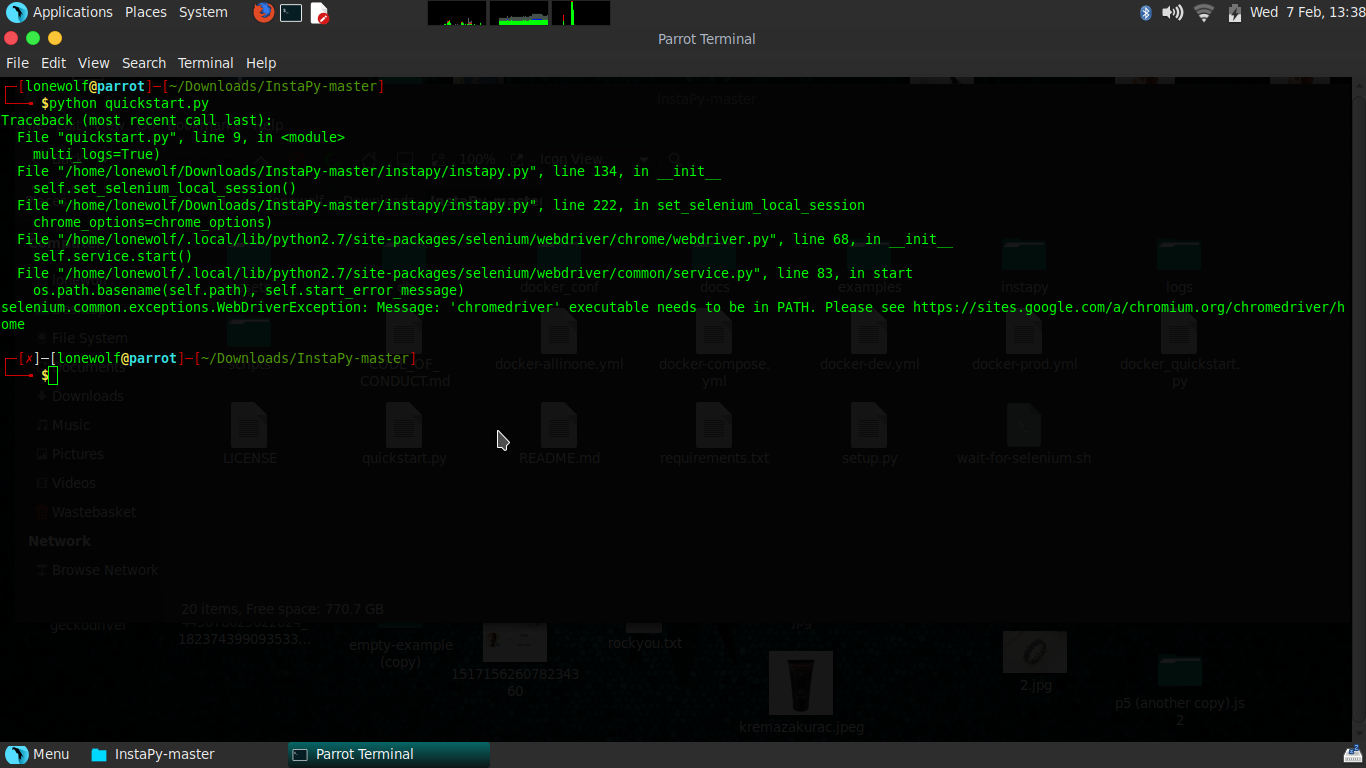Open the Help menu of the terminal
Viewport: 1366px width, 768px height.
point(261,63)
